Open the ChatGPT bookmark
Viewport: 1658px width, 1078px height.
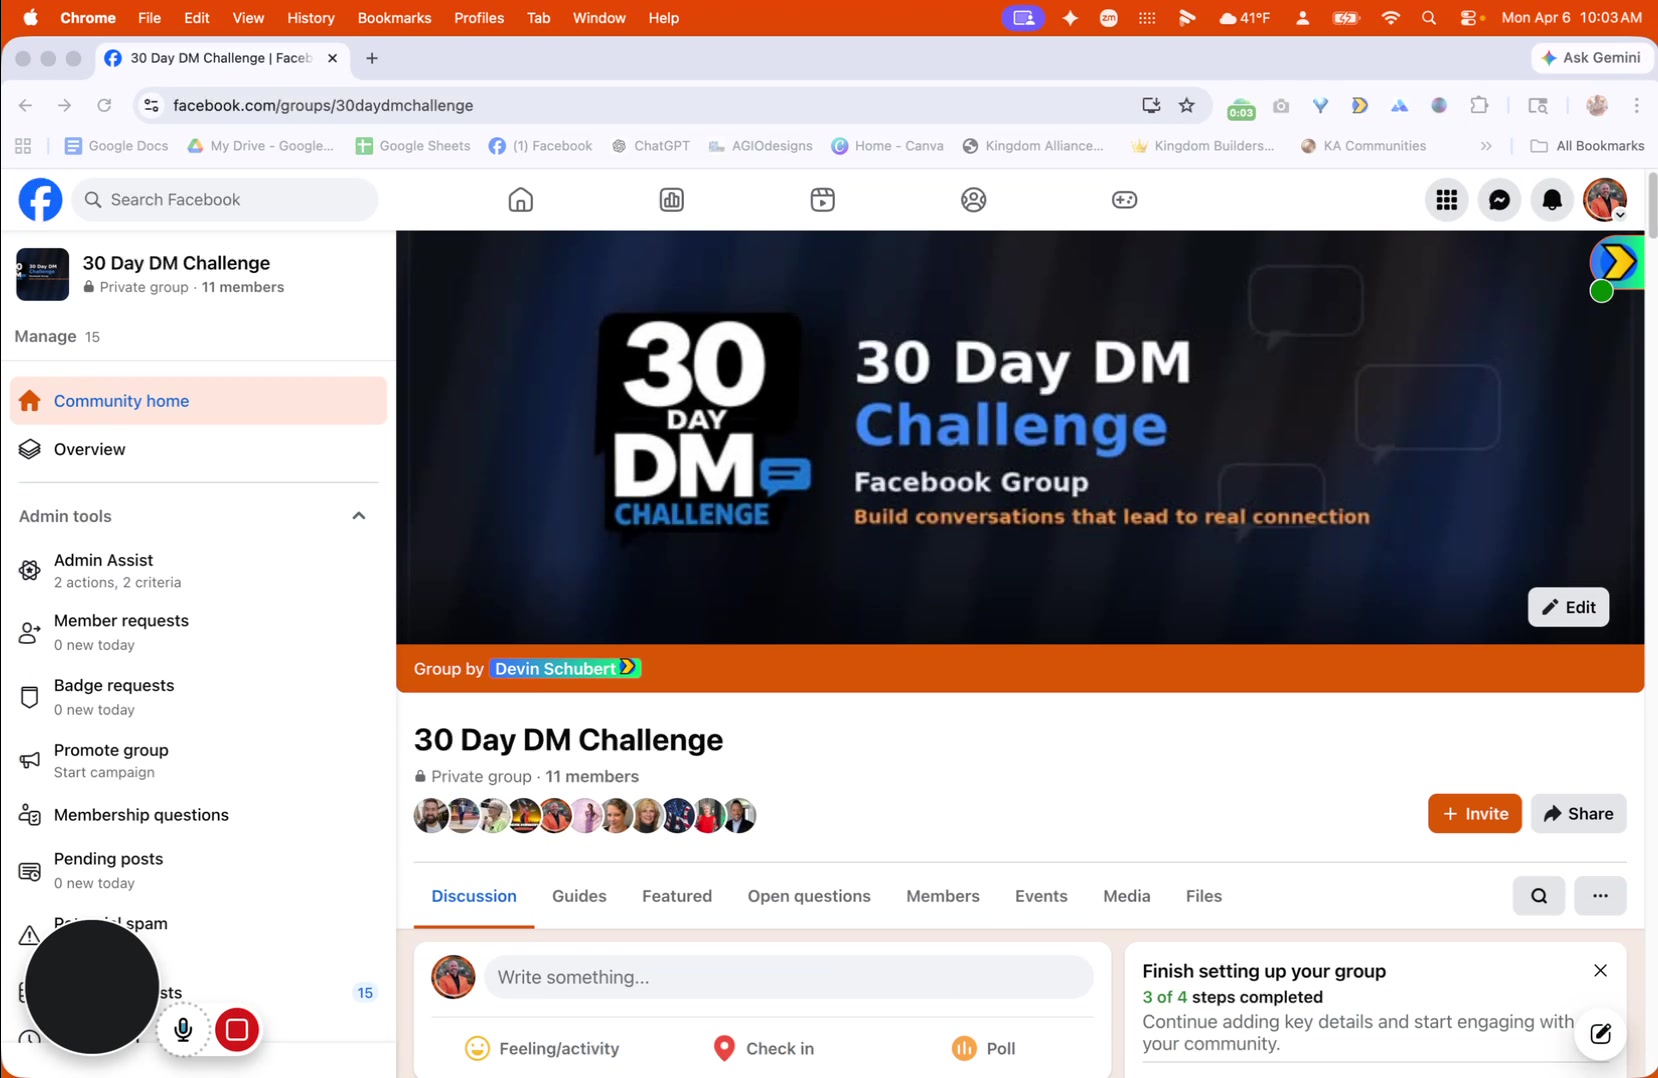(651, 146)
